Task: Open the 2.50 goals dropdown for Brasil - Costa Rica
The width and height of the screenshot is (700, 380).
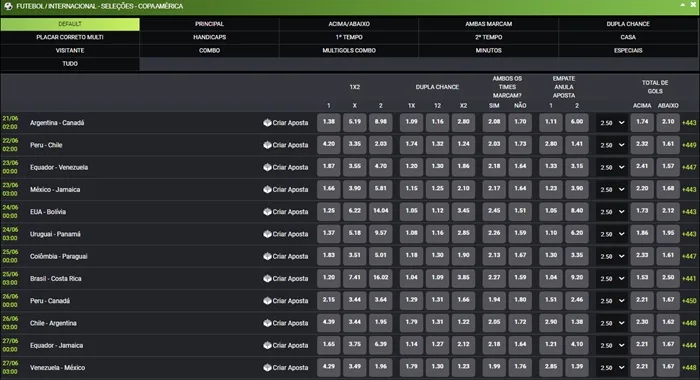Action: point(612,279)
